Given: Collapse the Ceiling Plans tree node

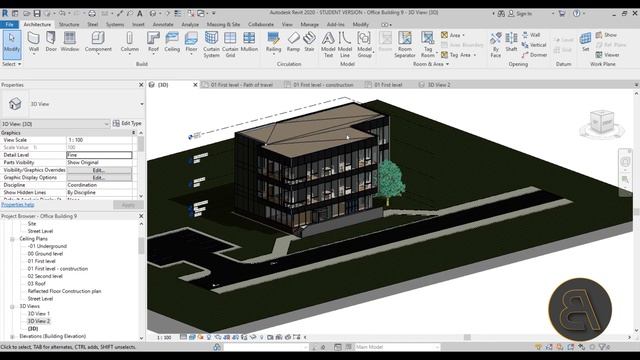Looking at the screenshot, I should (x=12, y=239).
